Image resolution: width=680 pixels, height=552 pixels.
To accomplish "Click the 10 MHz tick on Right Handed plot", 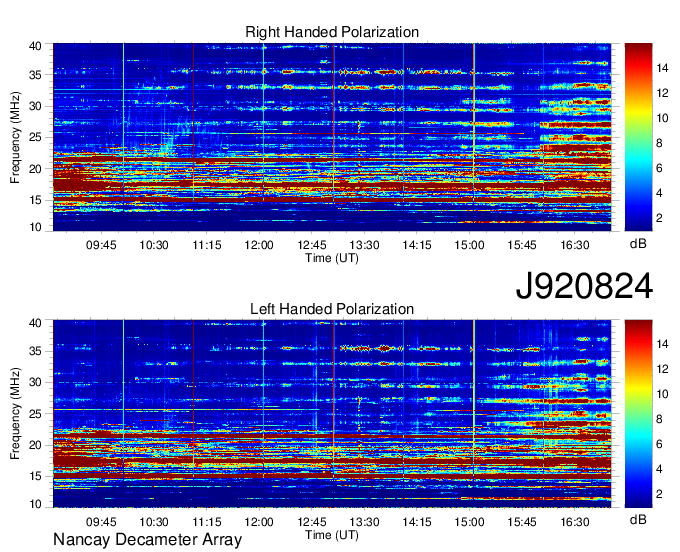I will coord(35,227).
